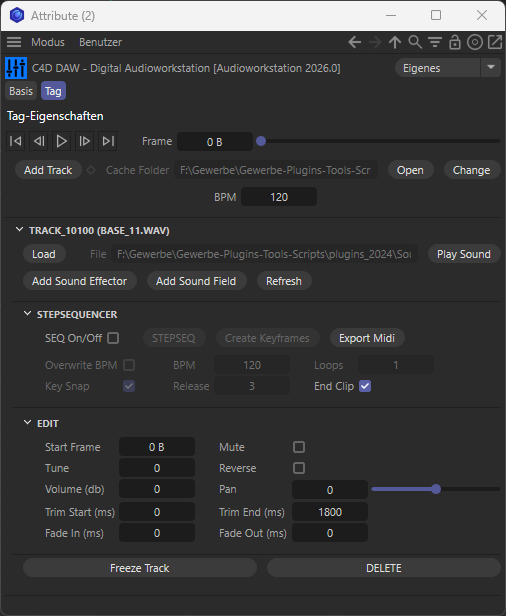This screenshot has width=506, height=616.
Task: Click Add Sound Effector
Action: pos(80,281)
